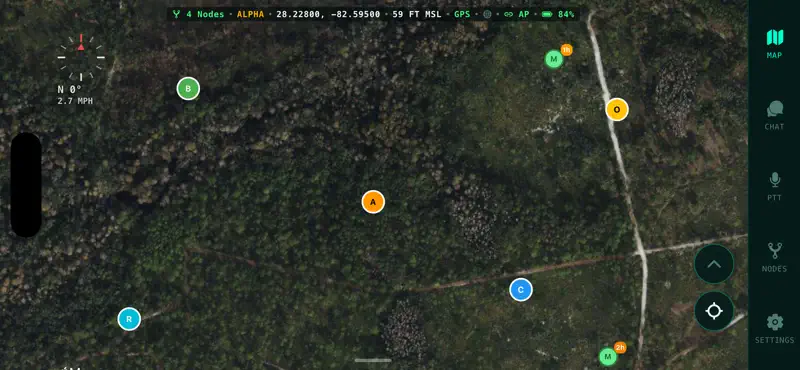Select the M marker with 2h badge
Viewport: 800px width, 370px height.
(x=607, y=356)
